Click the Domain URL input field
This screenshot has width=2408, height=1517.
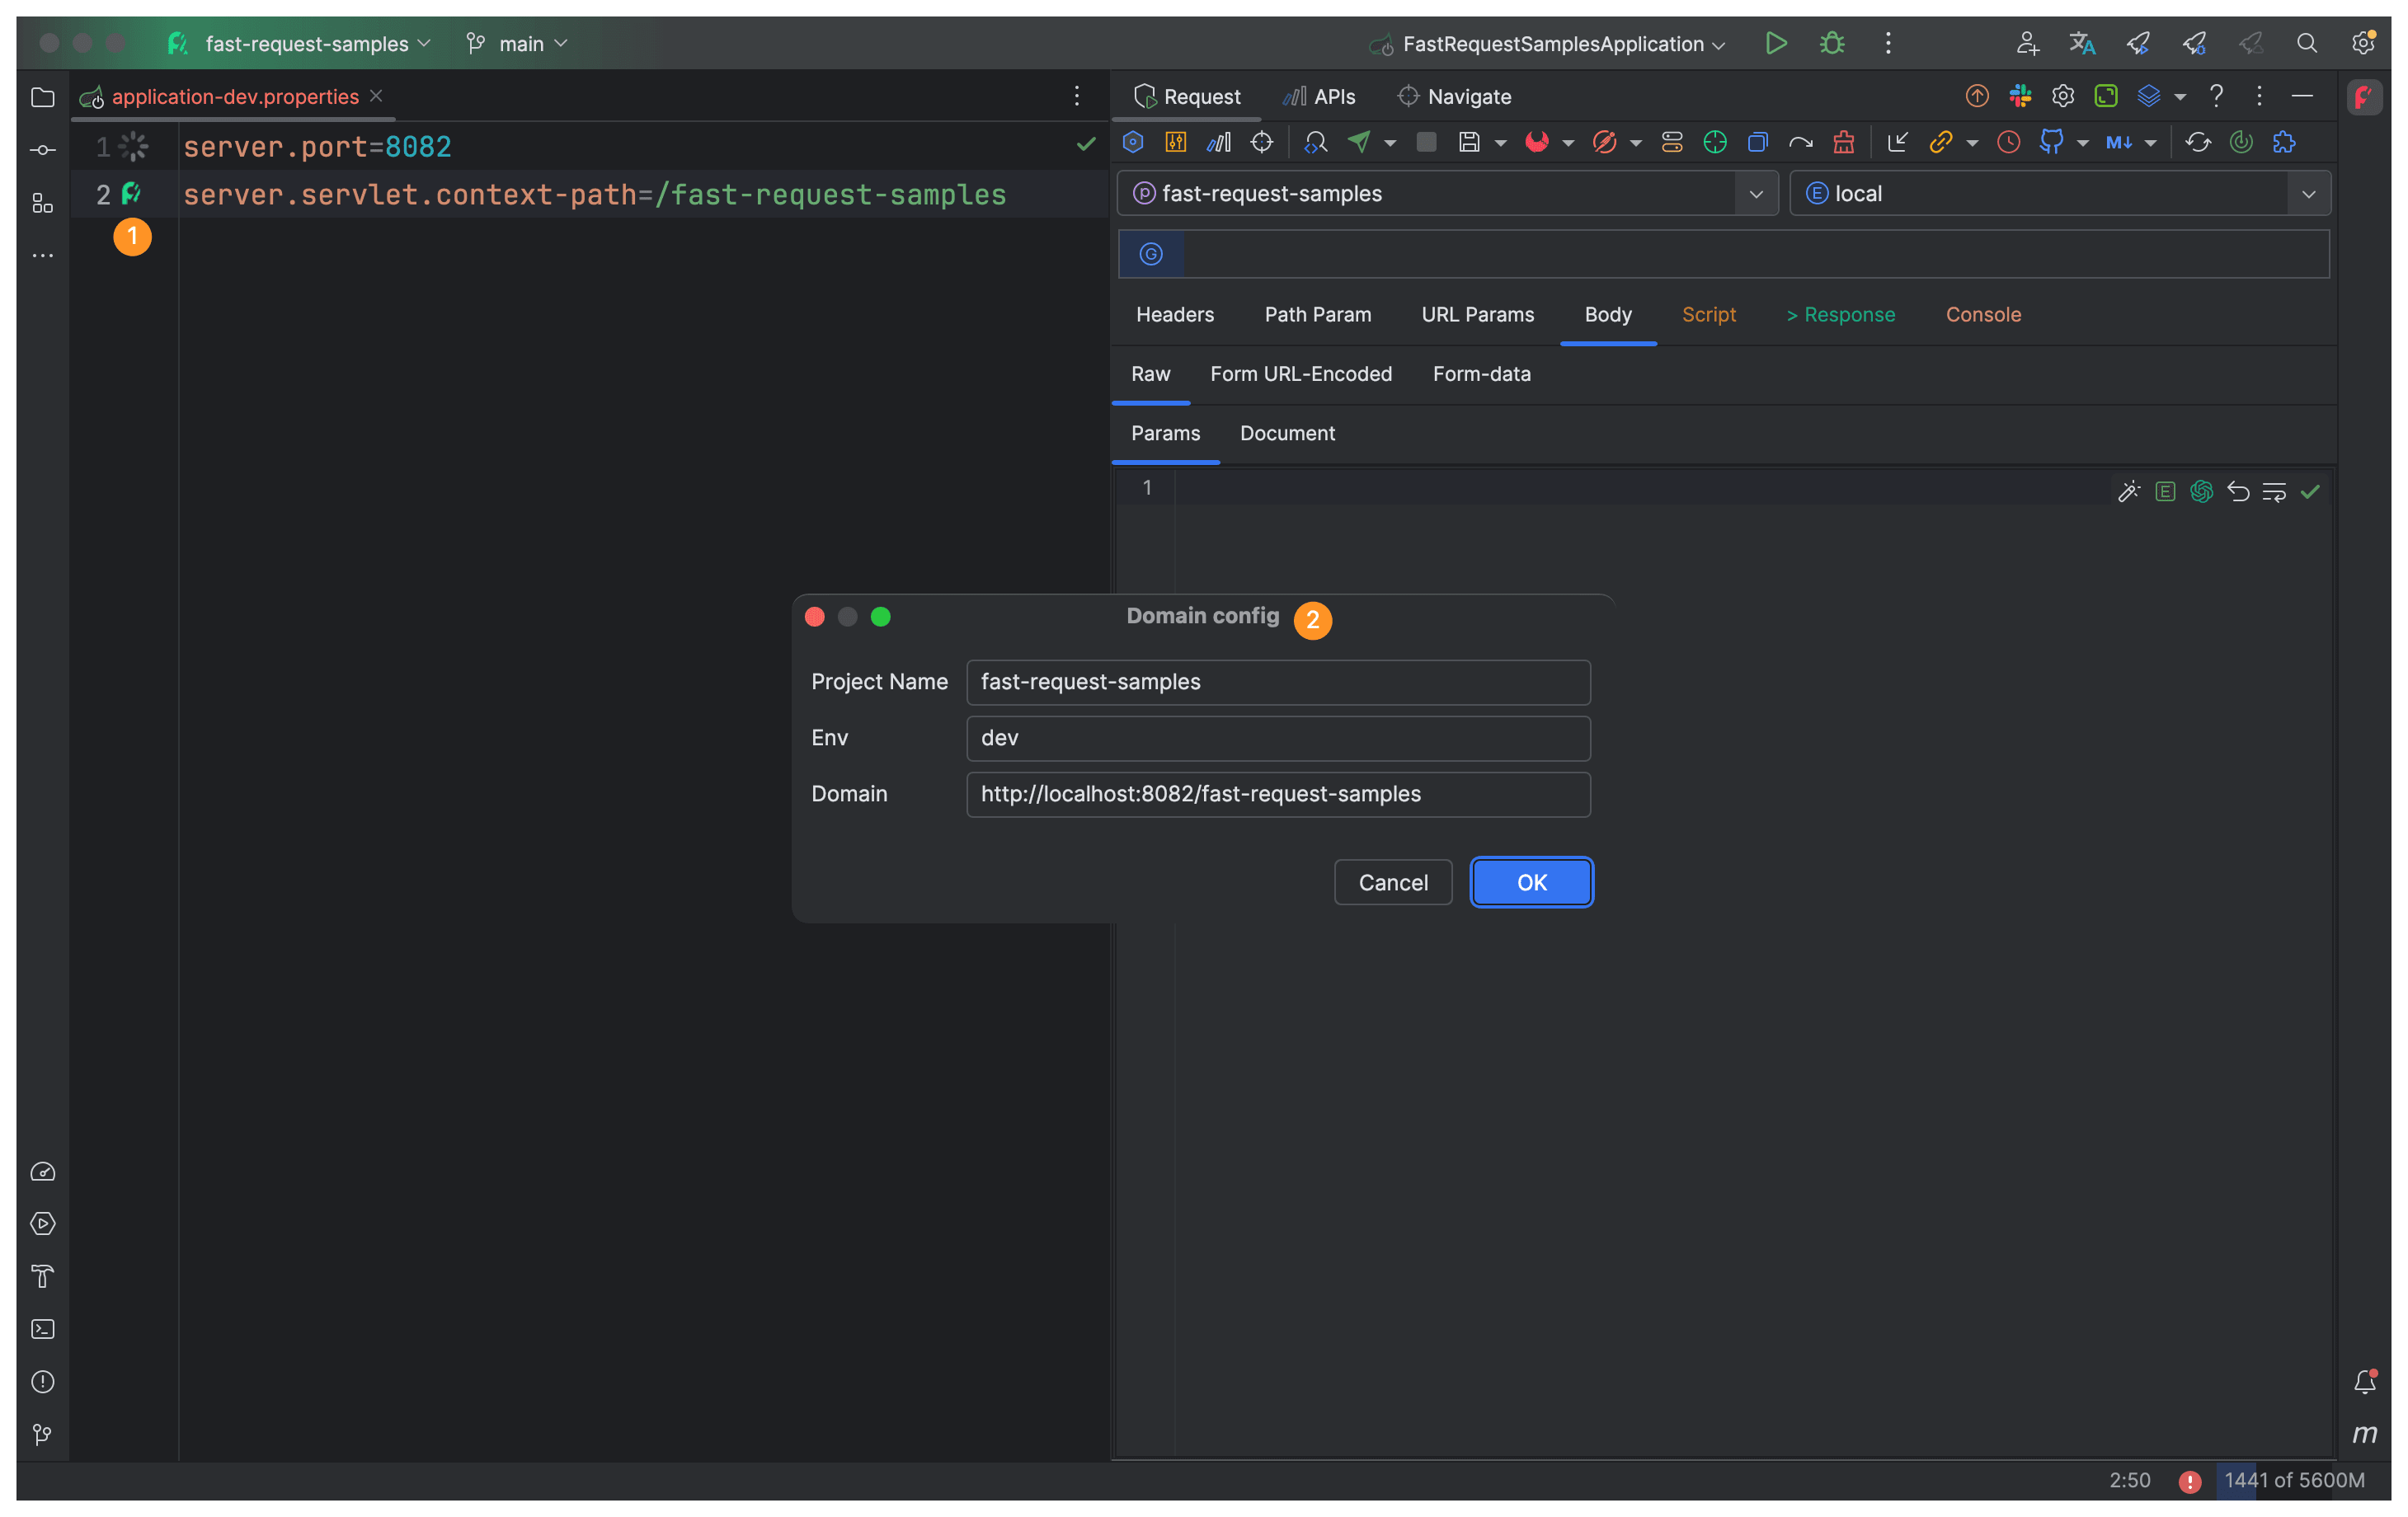pos(1278,794)
